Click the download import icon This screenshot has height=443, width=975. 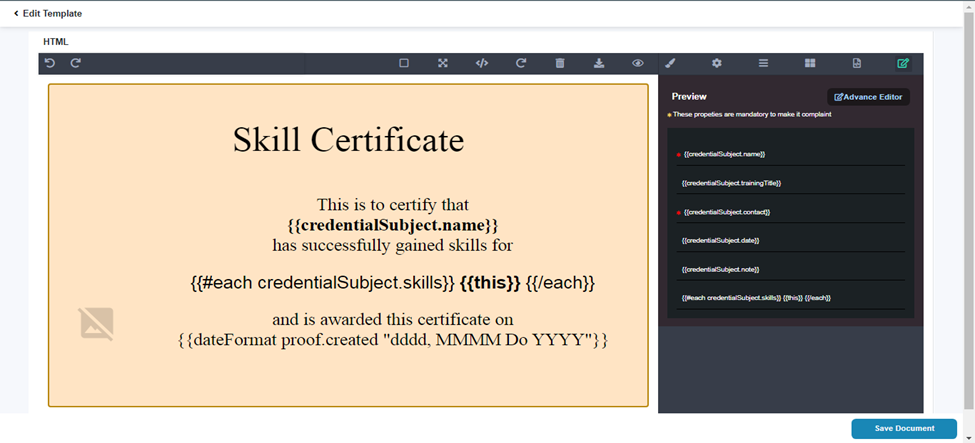point(599,63)
